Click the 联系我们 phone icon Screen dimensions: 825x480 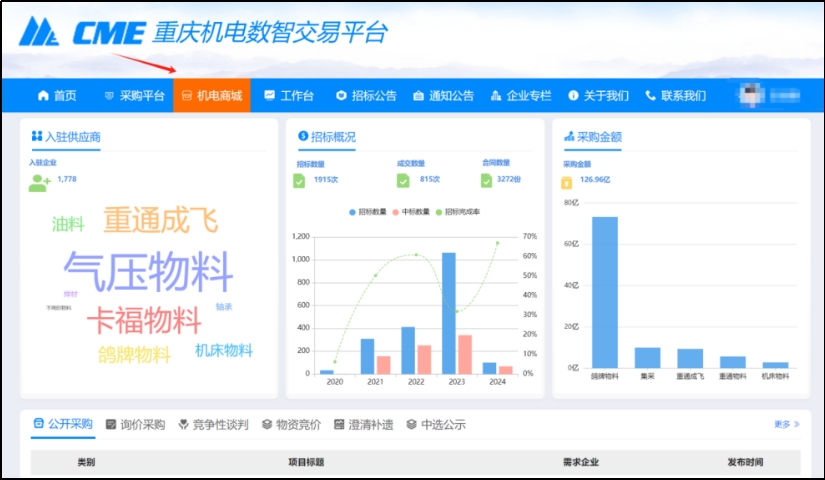651,96
